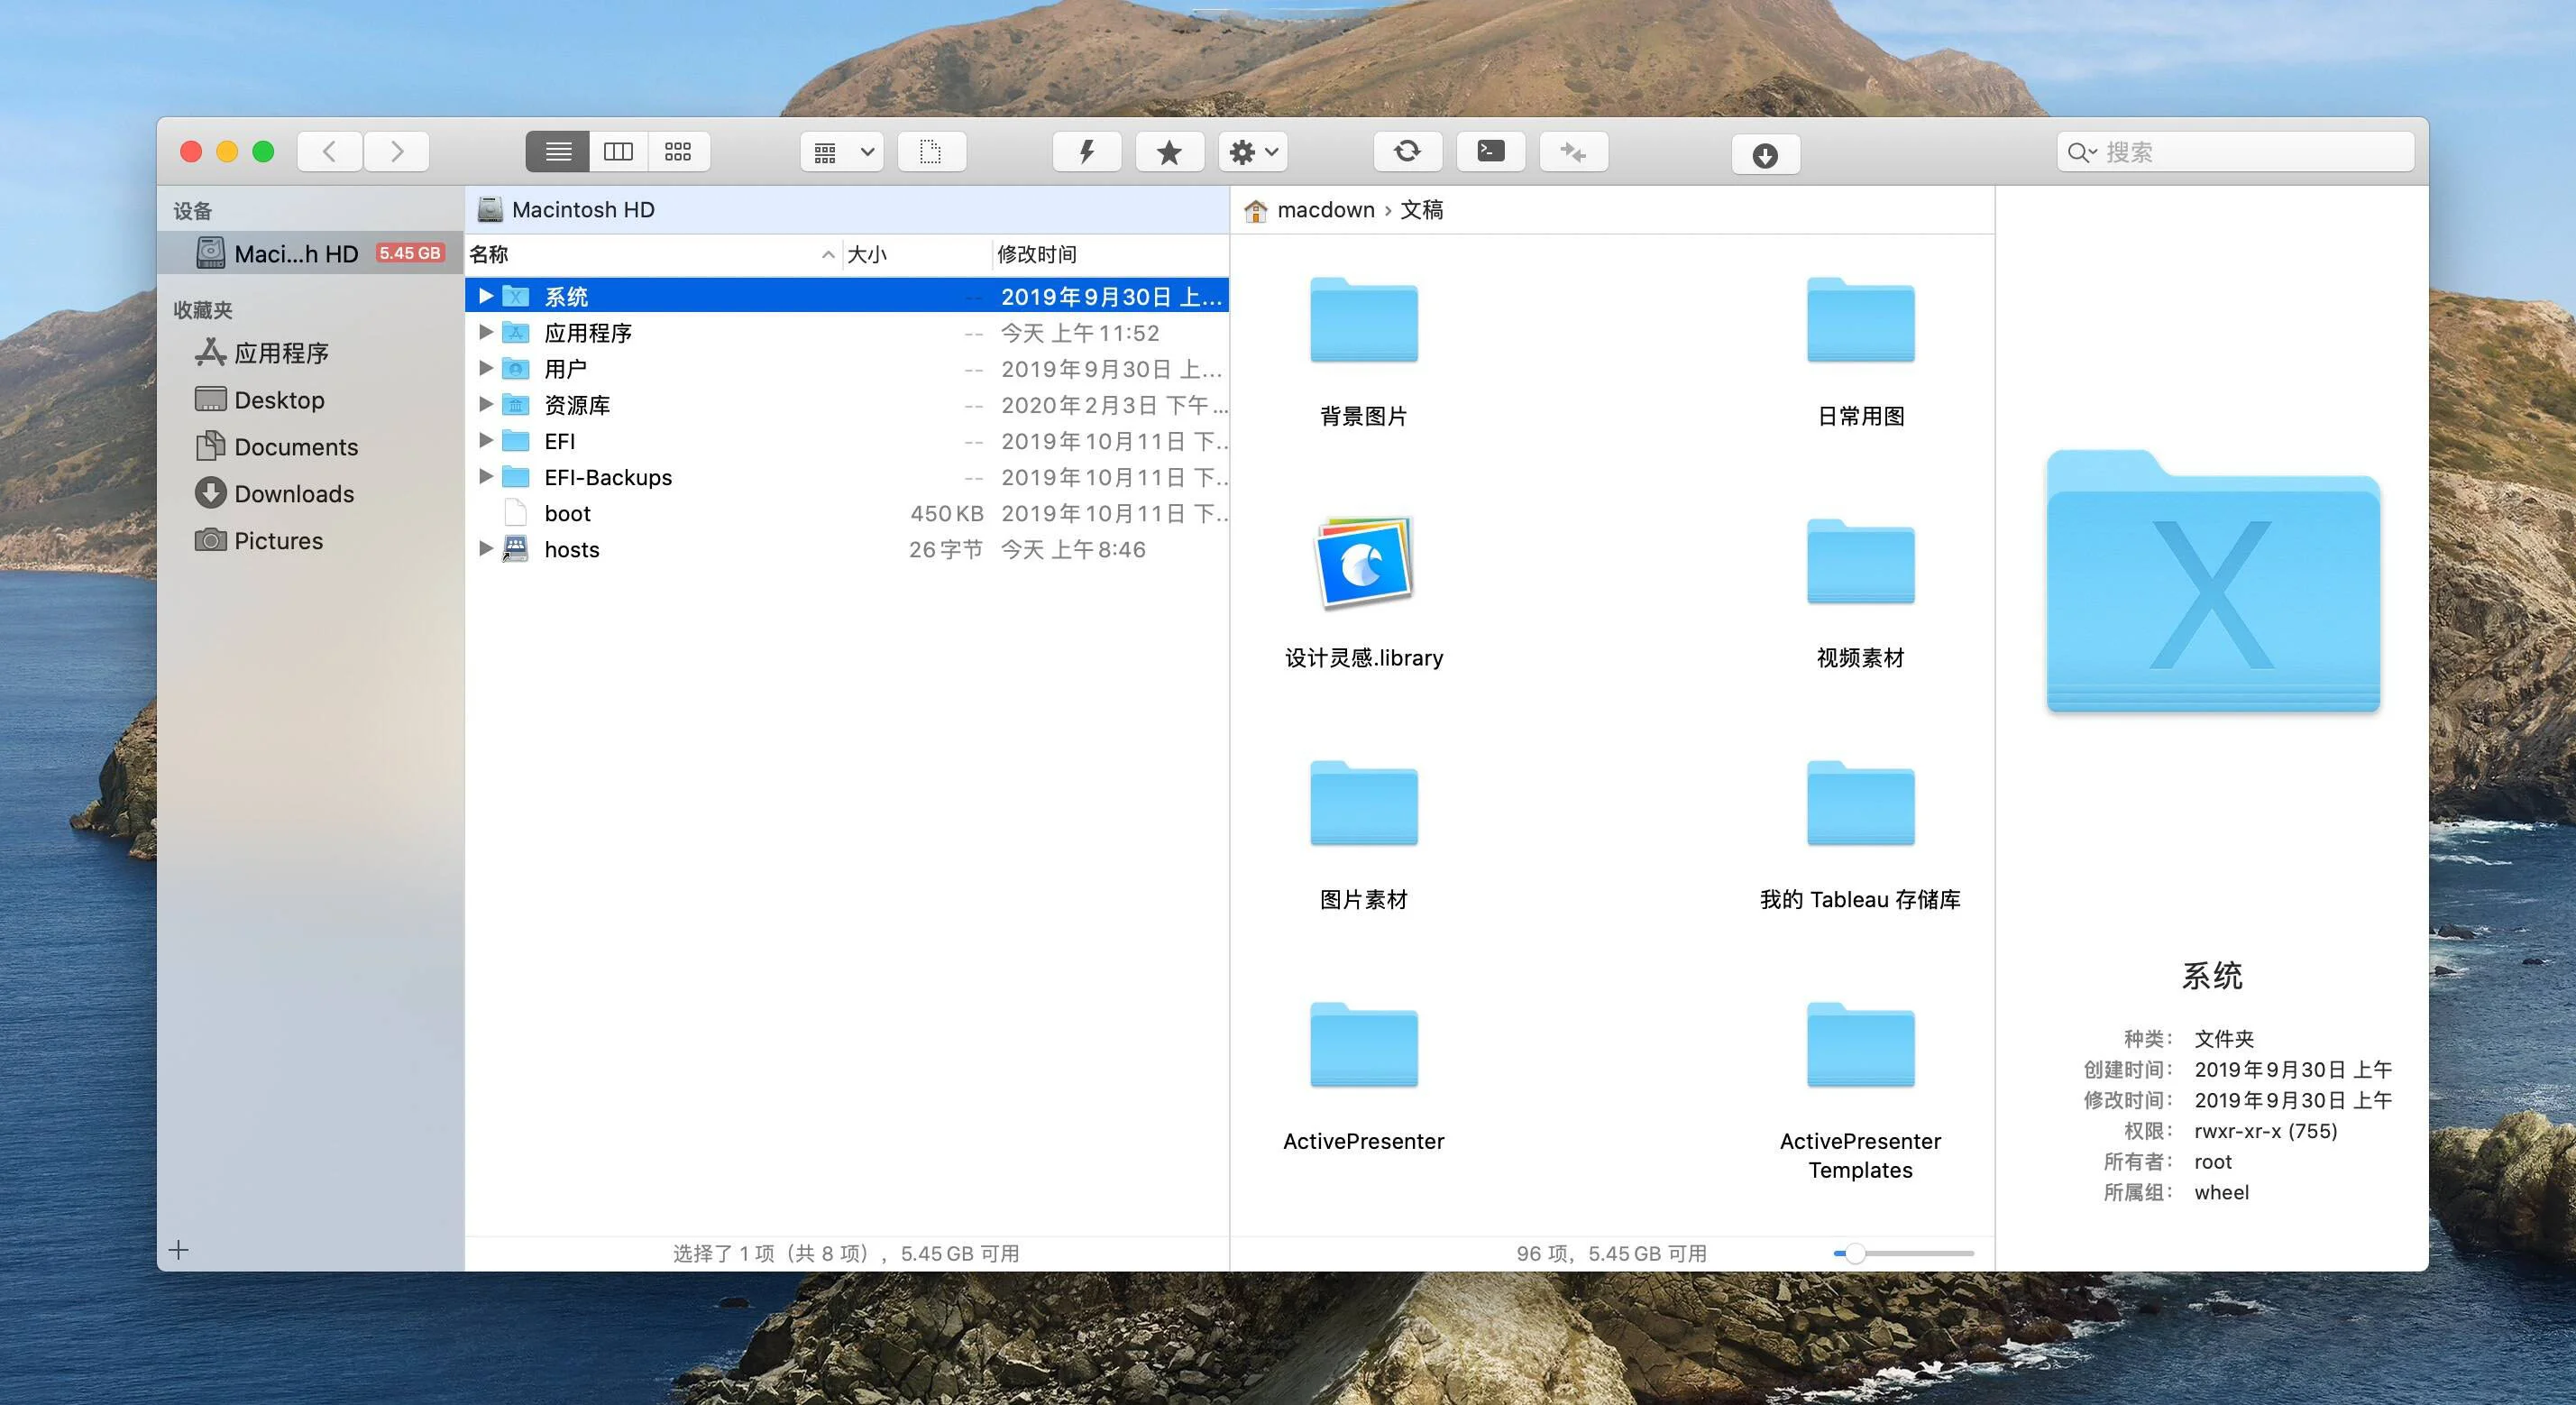Open the terminal icon in toolbar
Screen dimensions: 2576x1405
pyautogui.click(x=1491, y=151)
